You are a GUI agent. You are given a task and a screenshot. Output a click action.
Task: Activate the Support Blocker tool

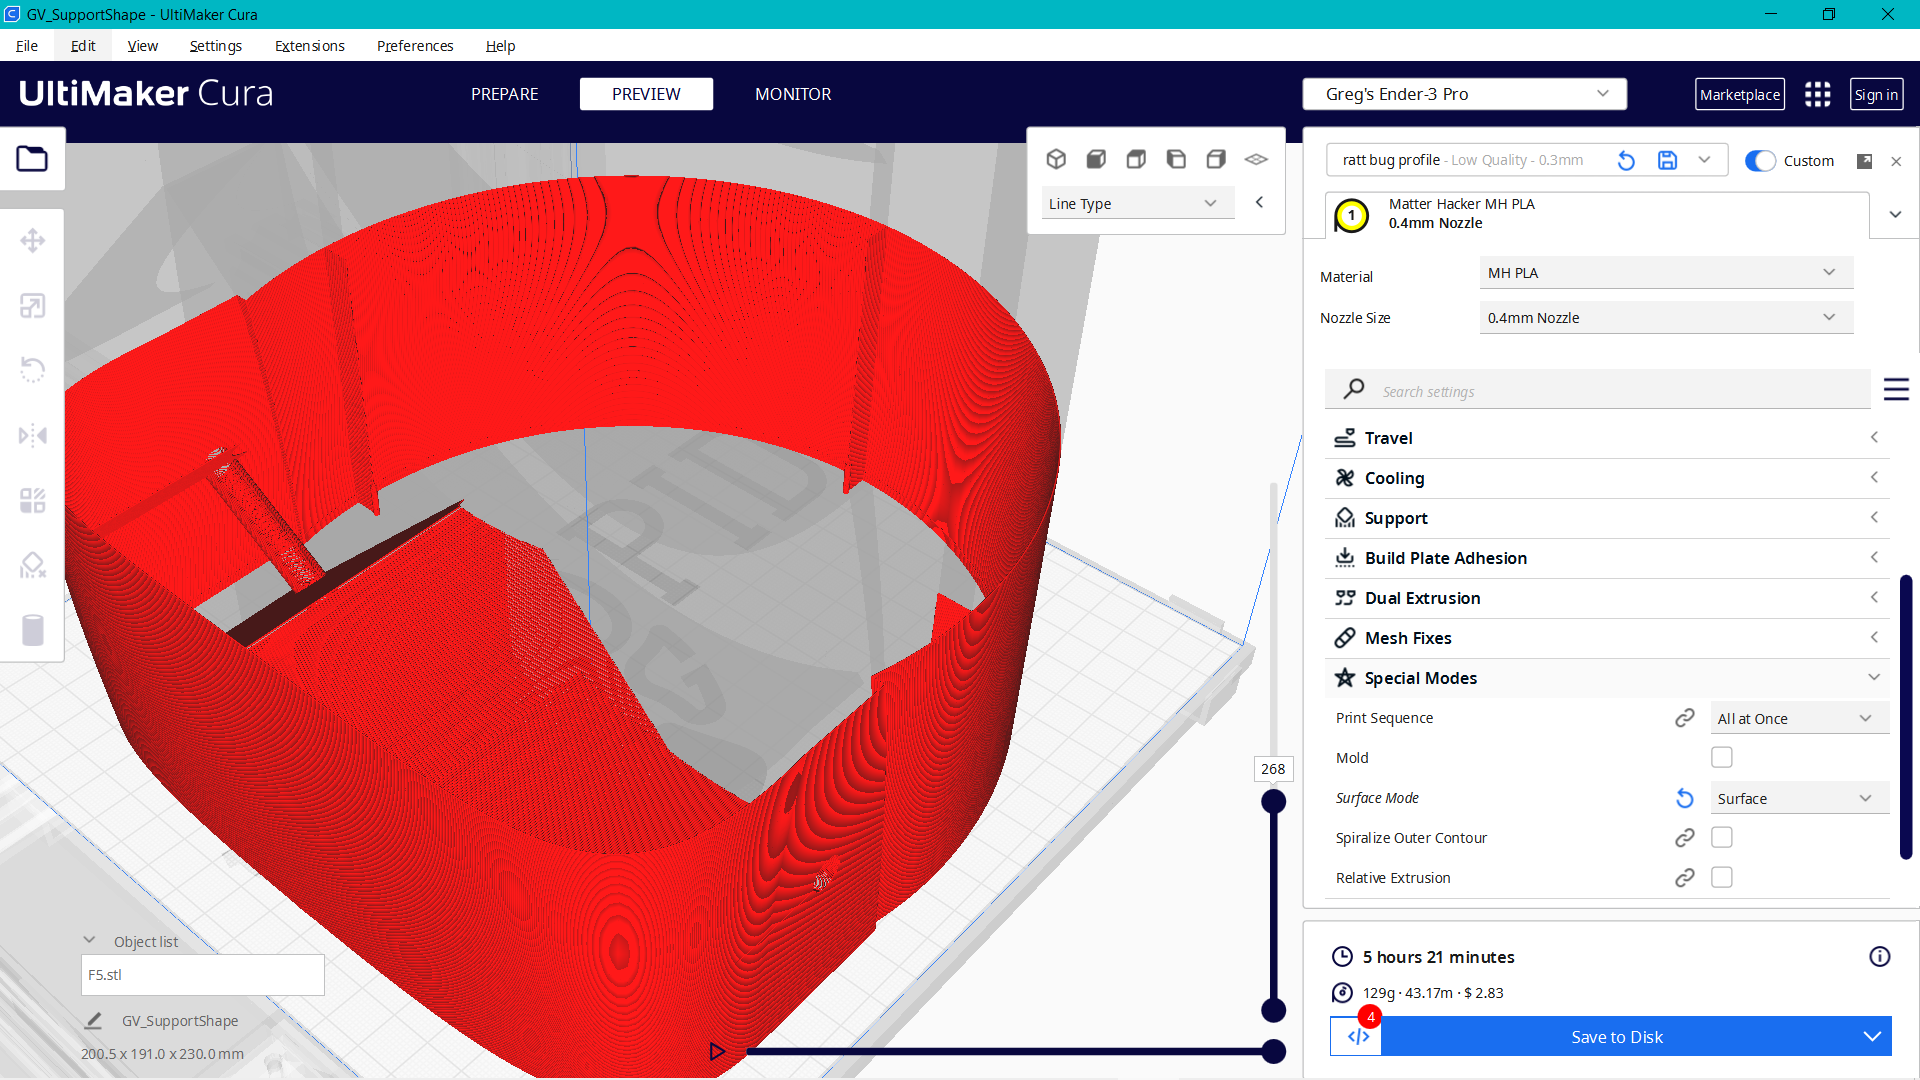(x=33, y=564)
